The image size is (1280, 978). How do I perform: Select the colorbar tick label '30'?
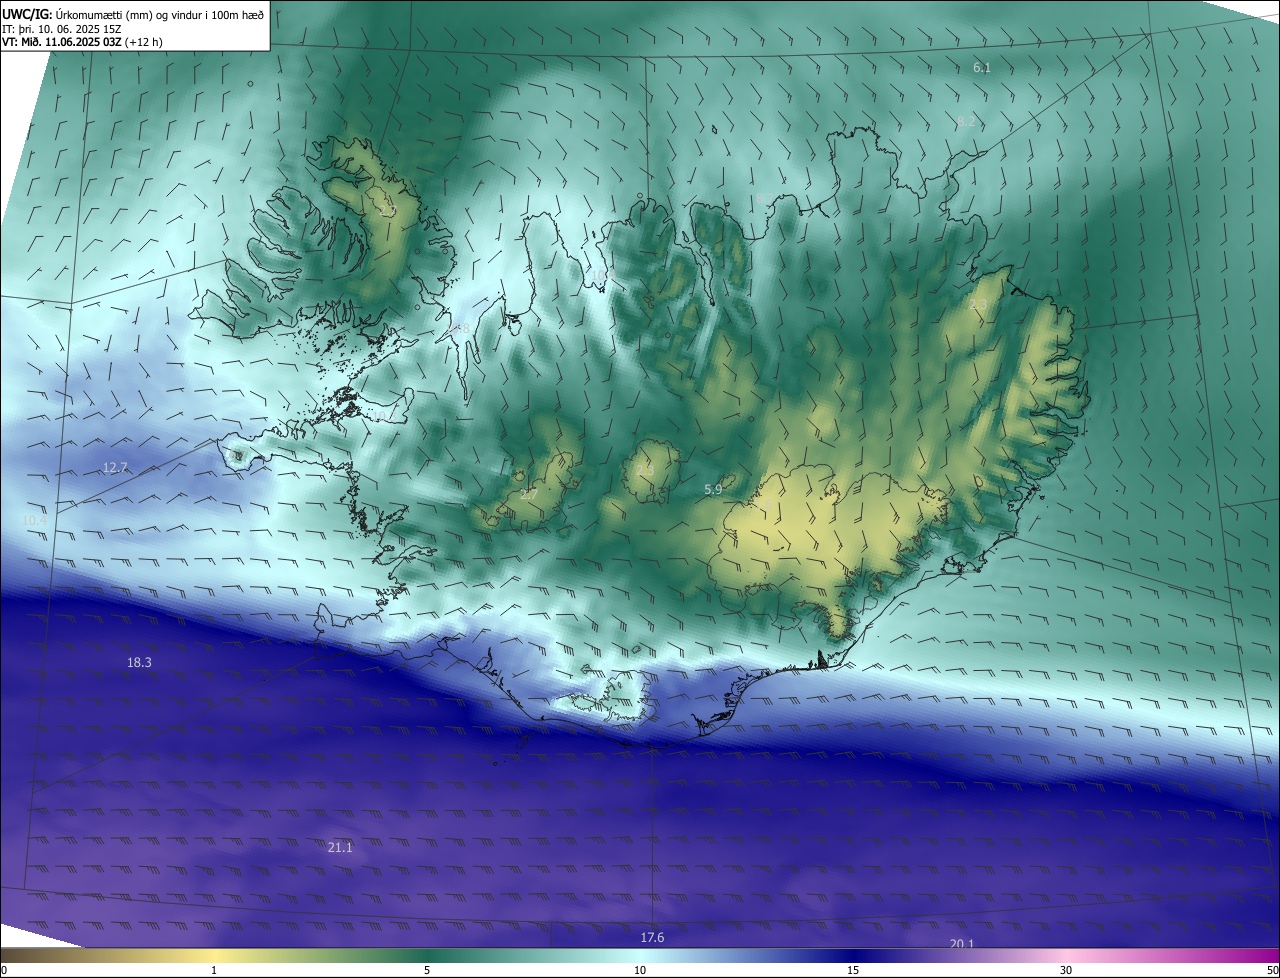[1066, 971]
